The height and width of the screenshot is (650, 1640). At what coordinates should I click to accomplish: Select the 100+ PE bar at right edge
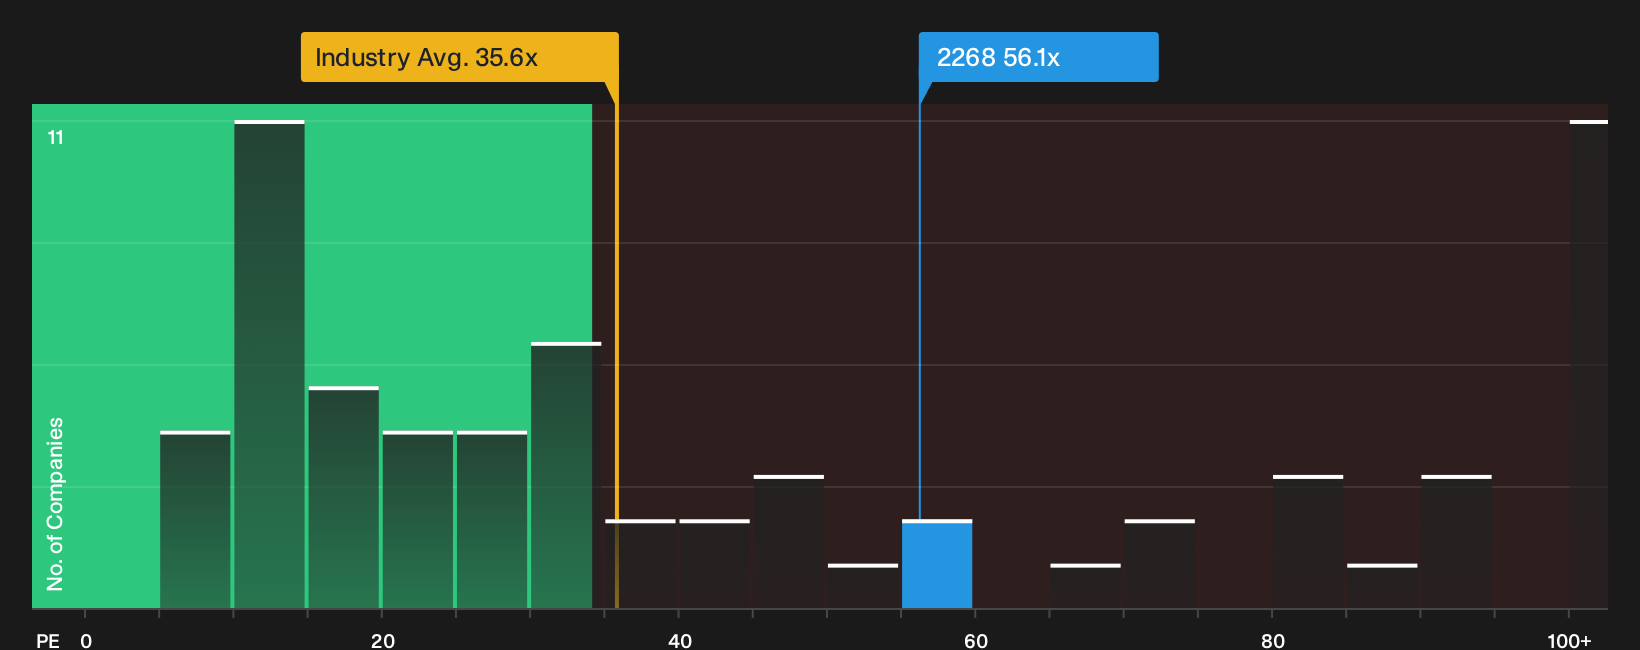1589,364
